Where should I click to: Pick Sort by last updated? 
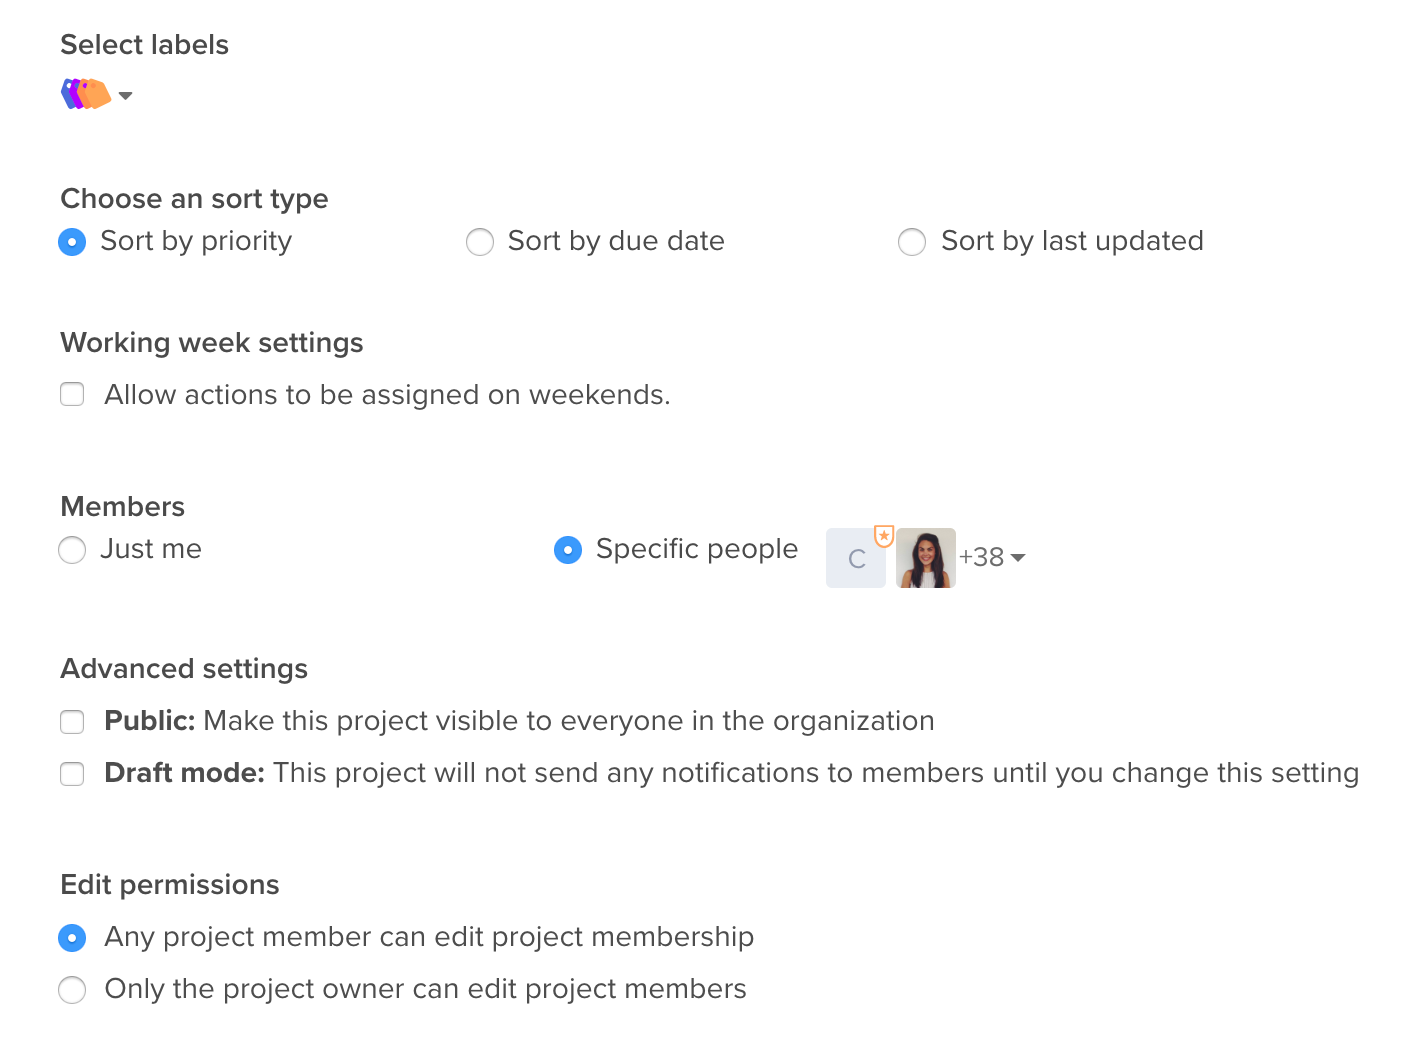(912, 242)
